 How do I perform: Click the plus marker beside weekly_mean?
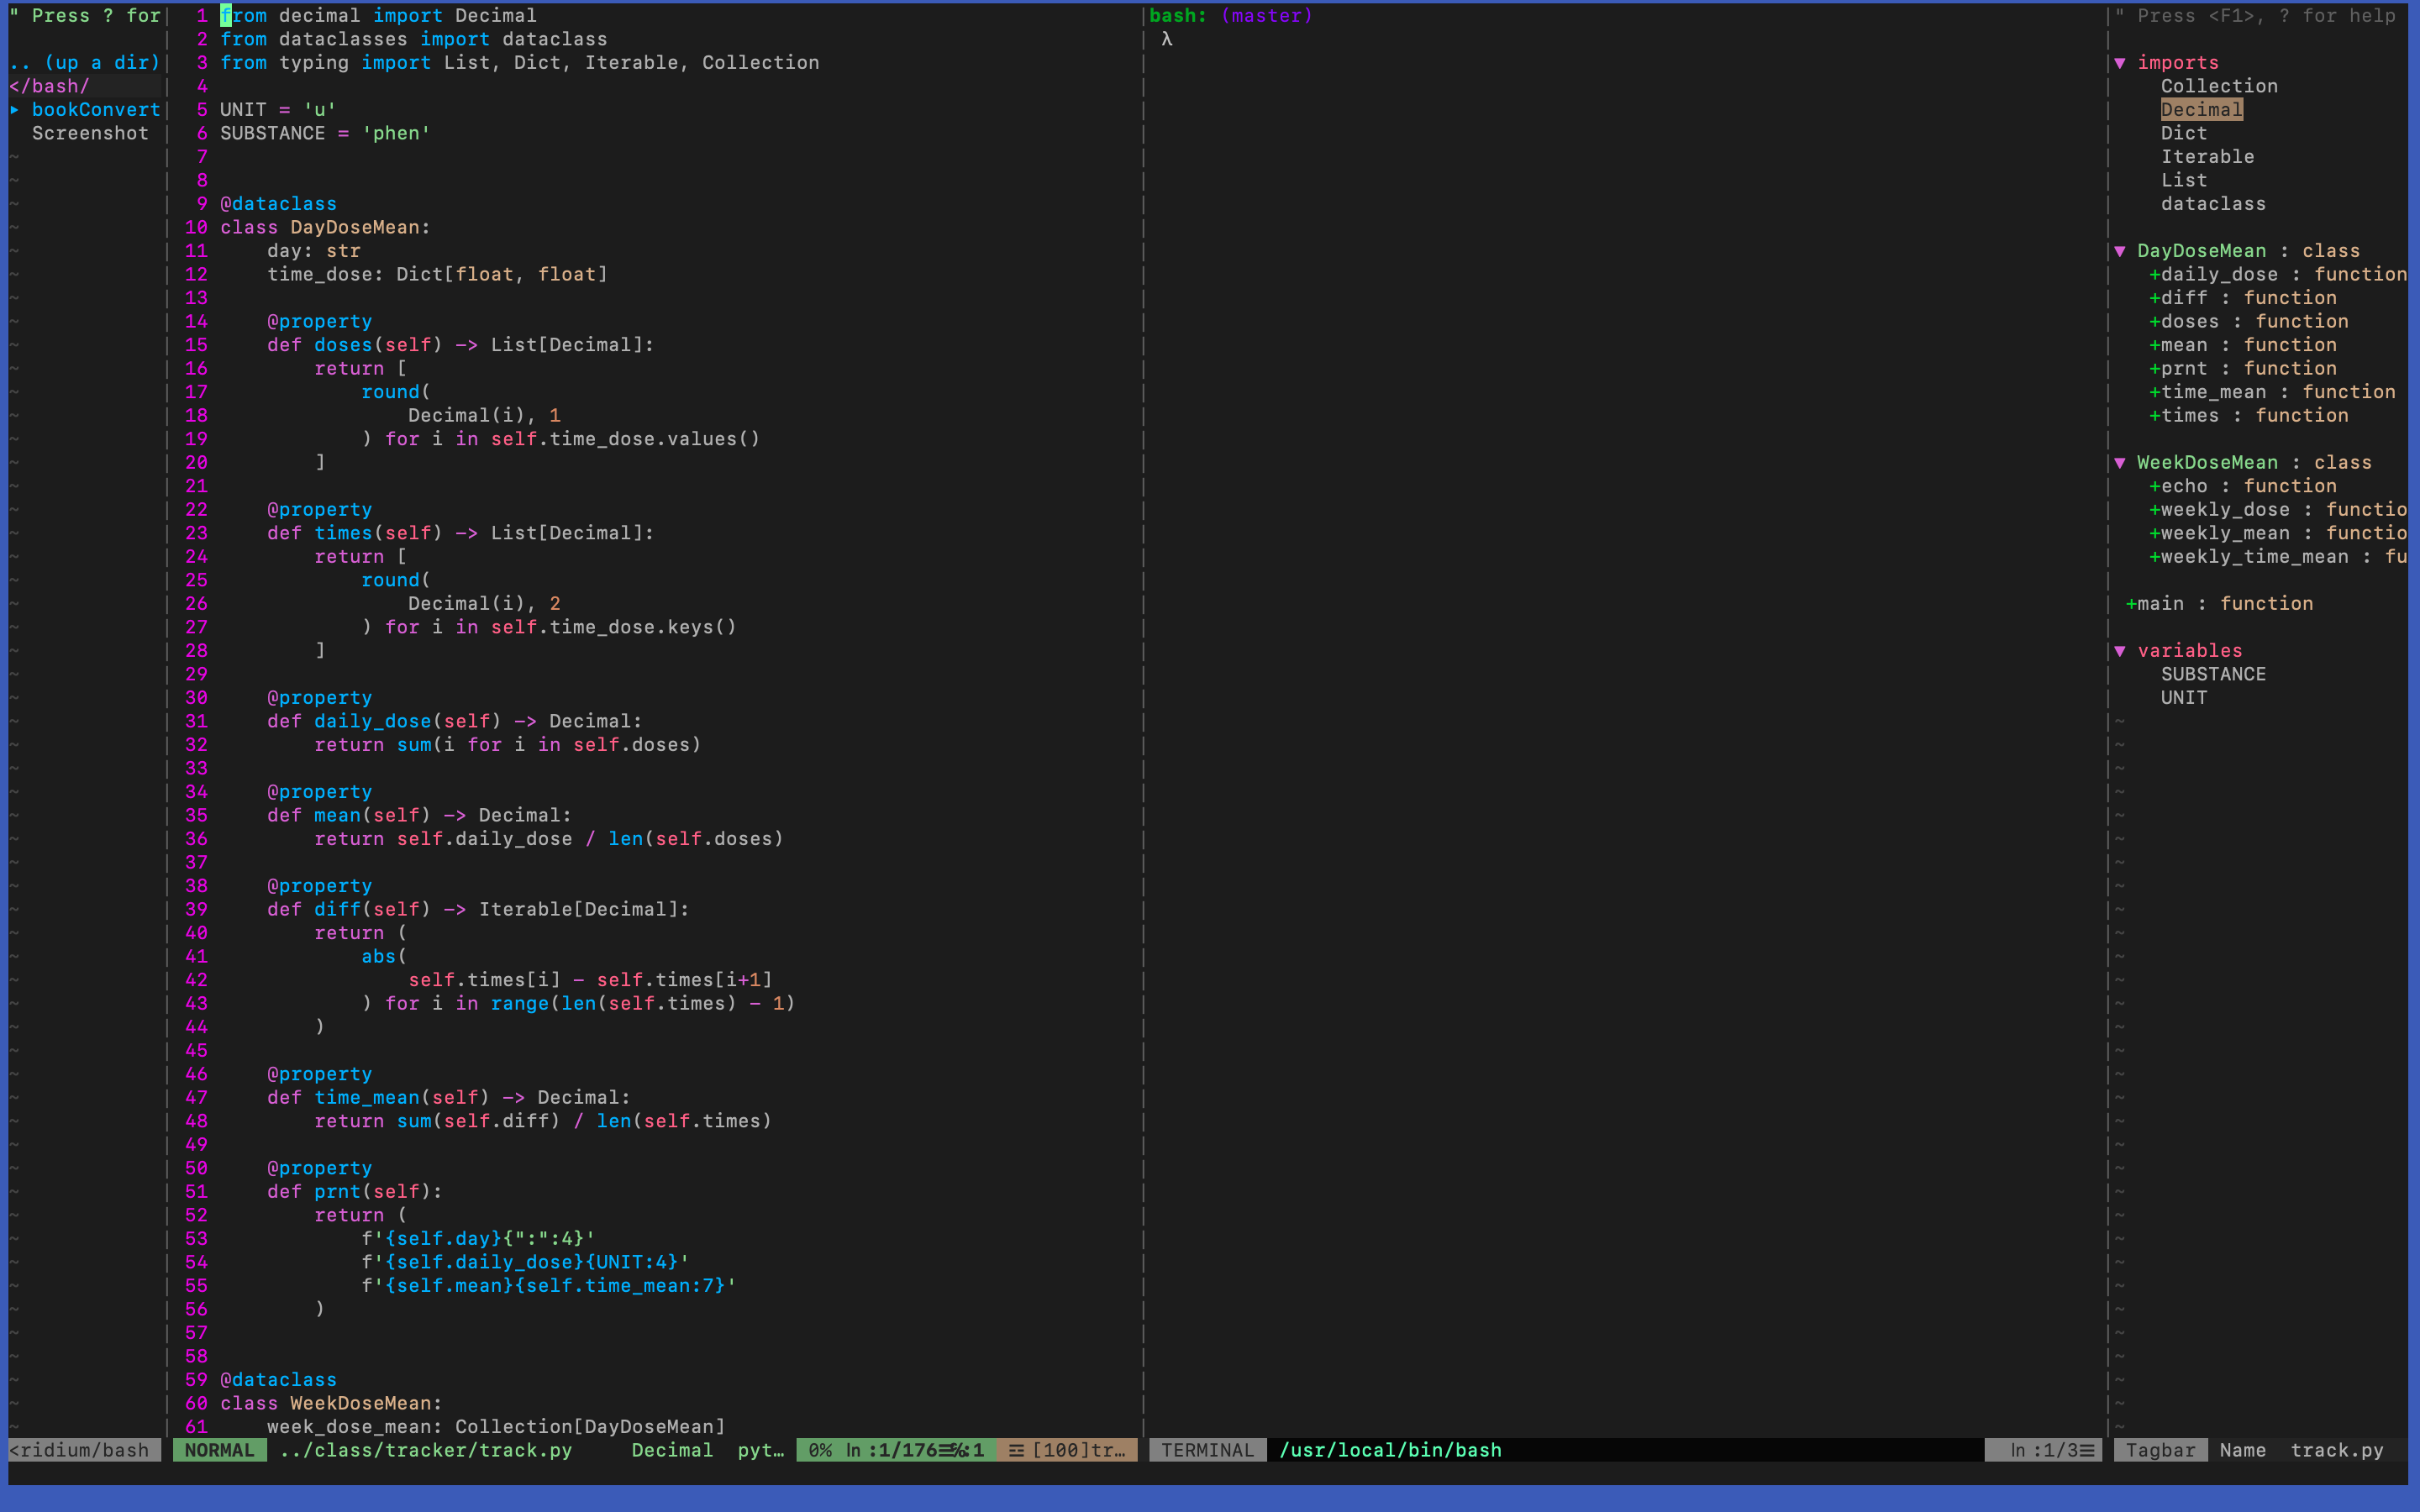2154,533
